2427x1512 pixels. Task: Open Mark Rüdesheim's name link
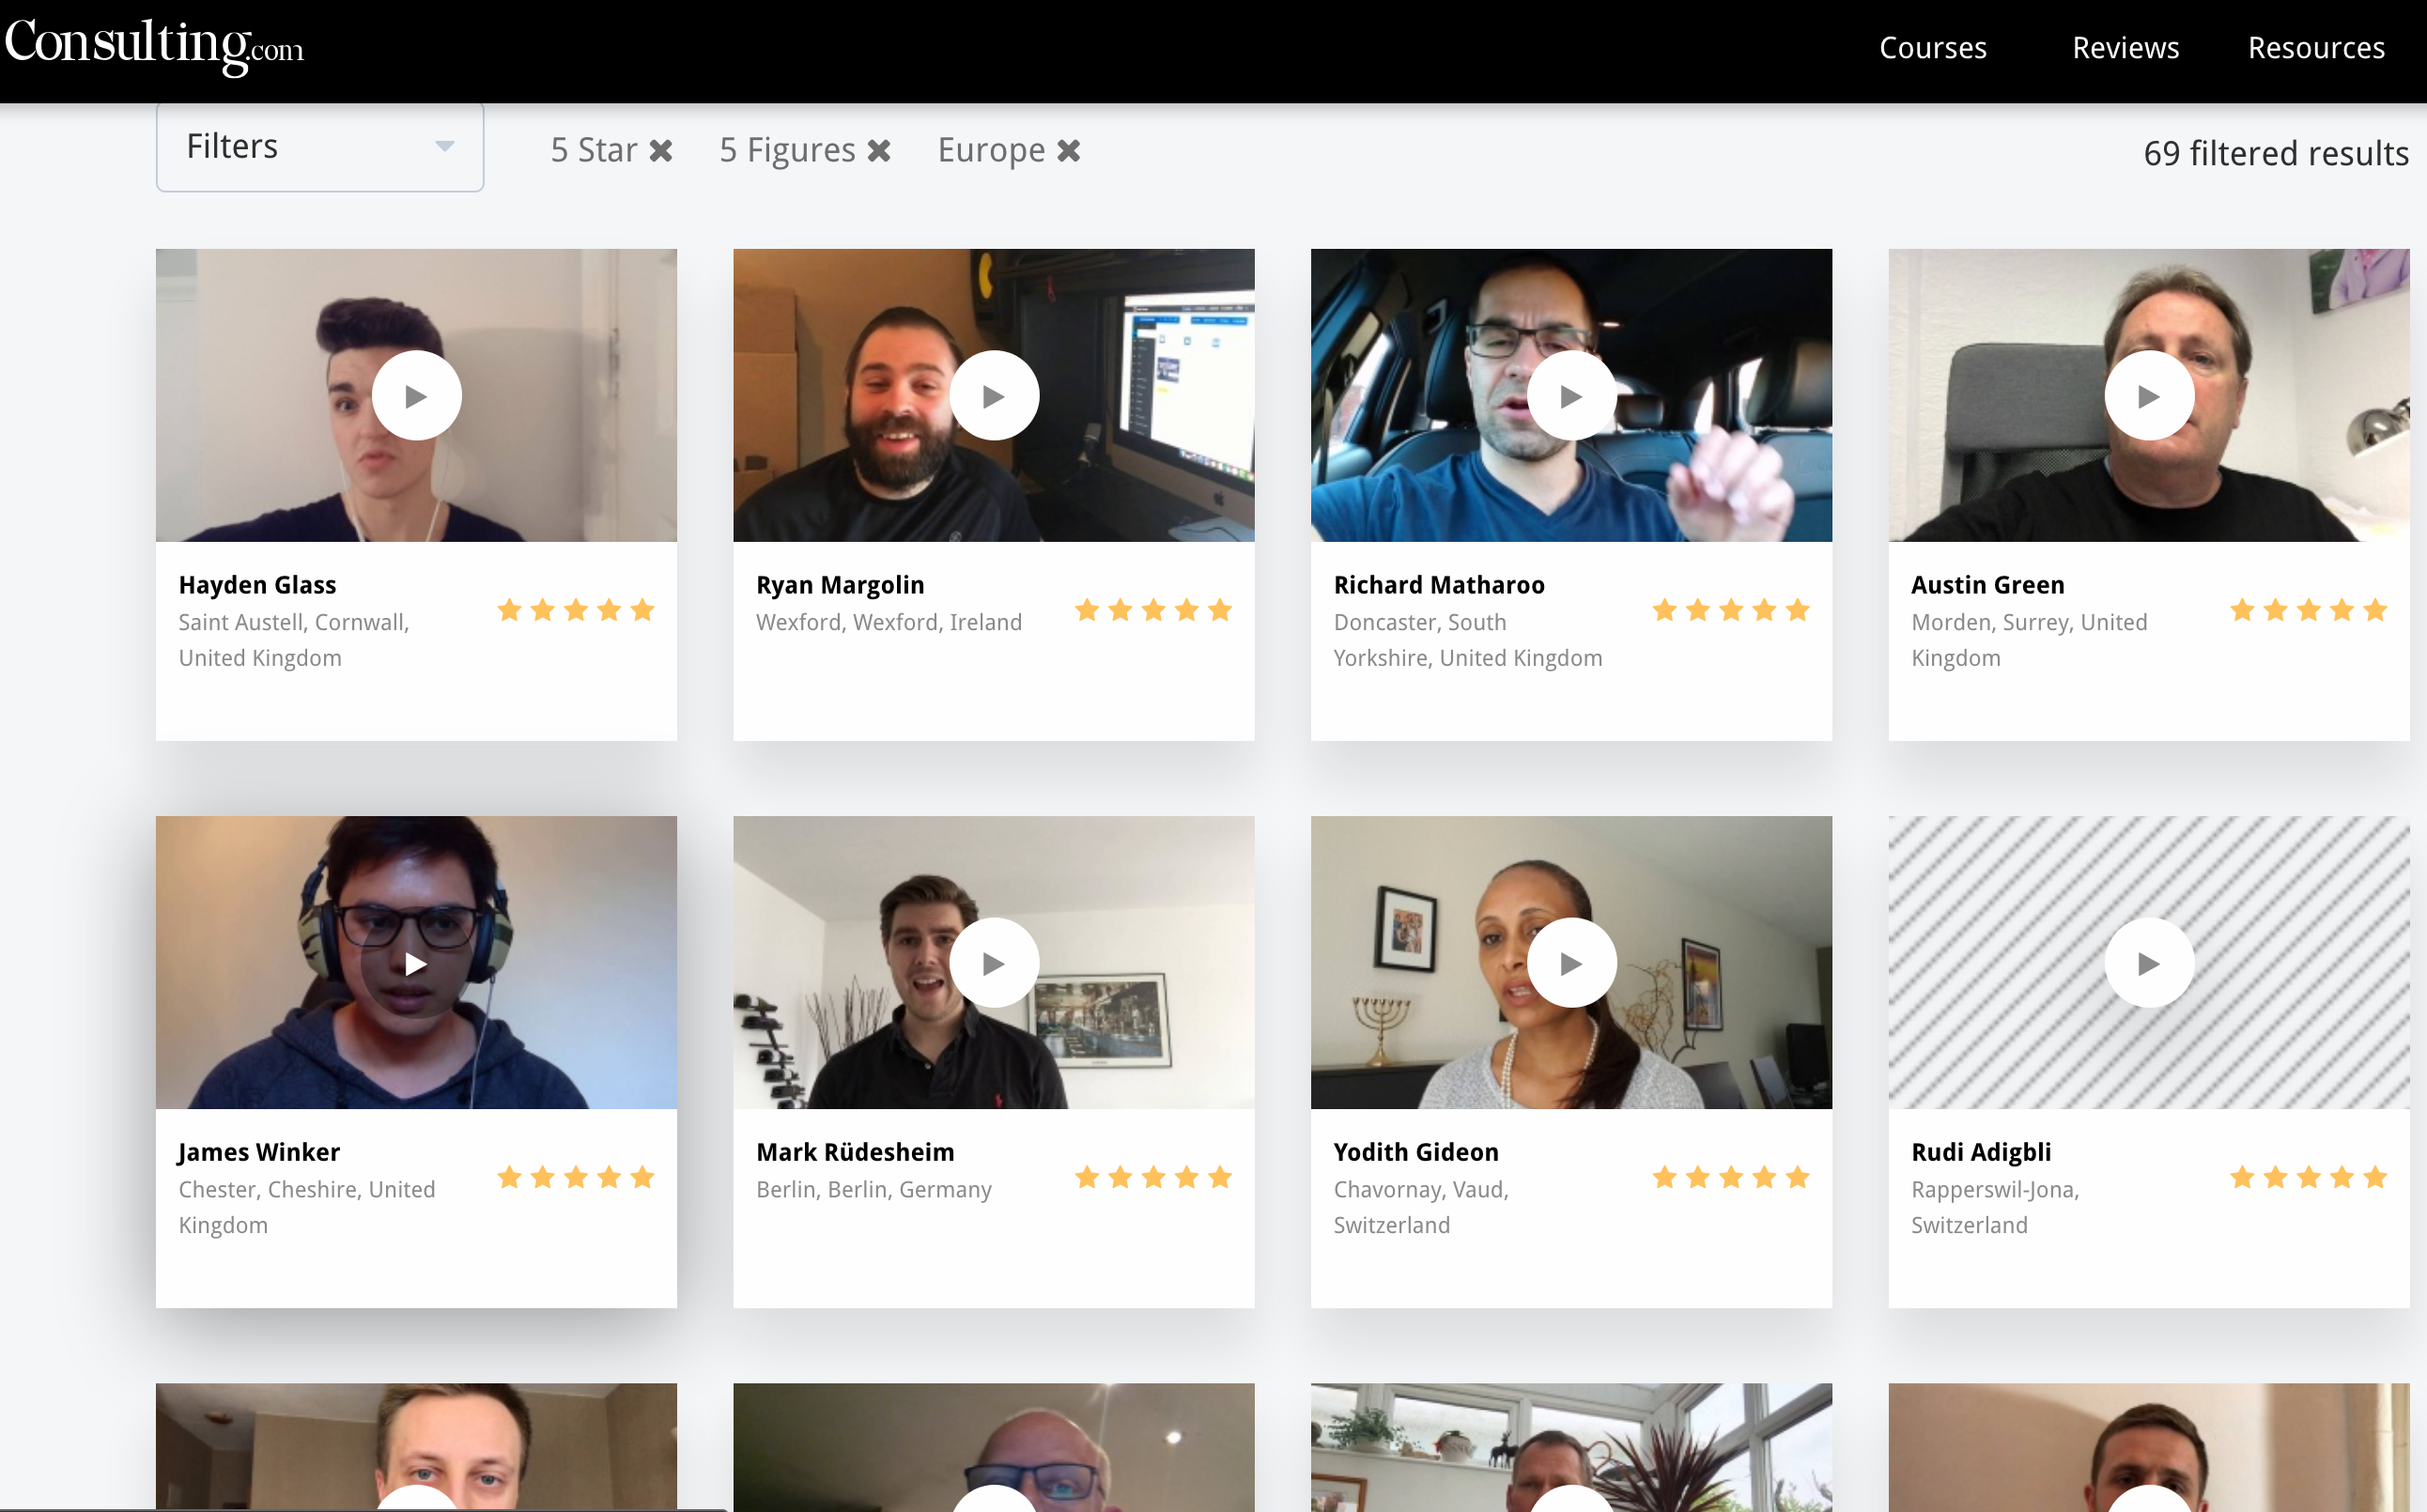[855, 1152]
